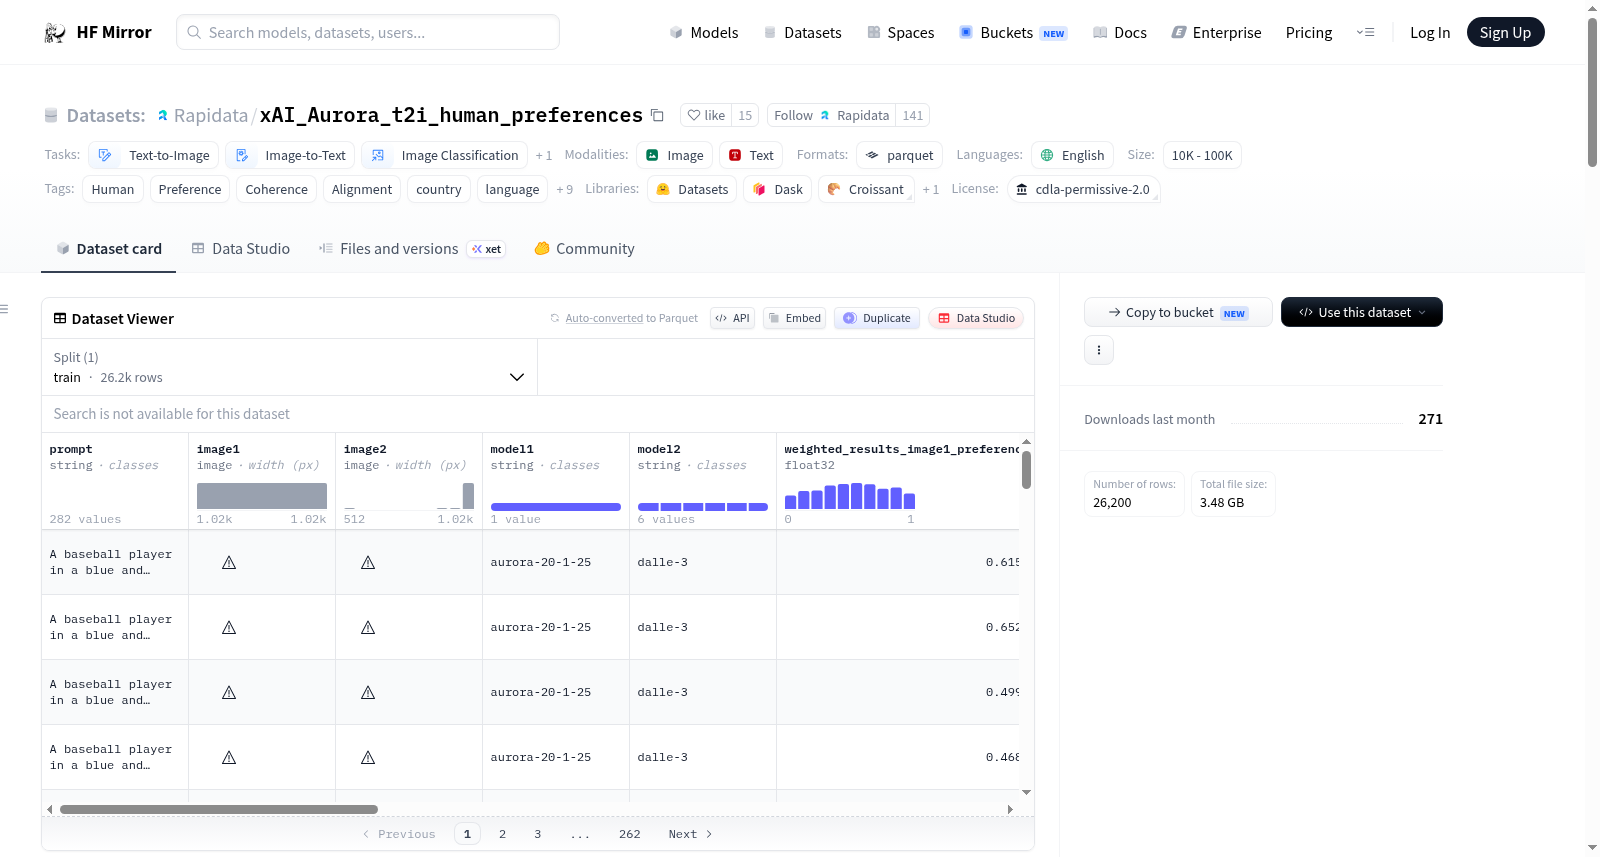The width and height of the screenshot is (1600, 857).
Task: Open the Community tab
Action: (585, 249)
